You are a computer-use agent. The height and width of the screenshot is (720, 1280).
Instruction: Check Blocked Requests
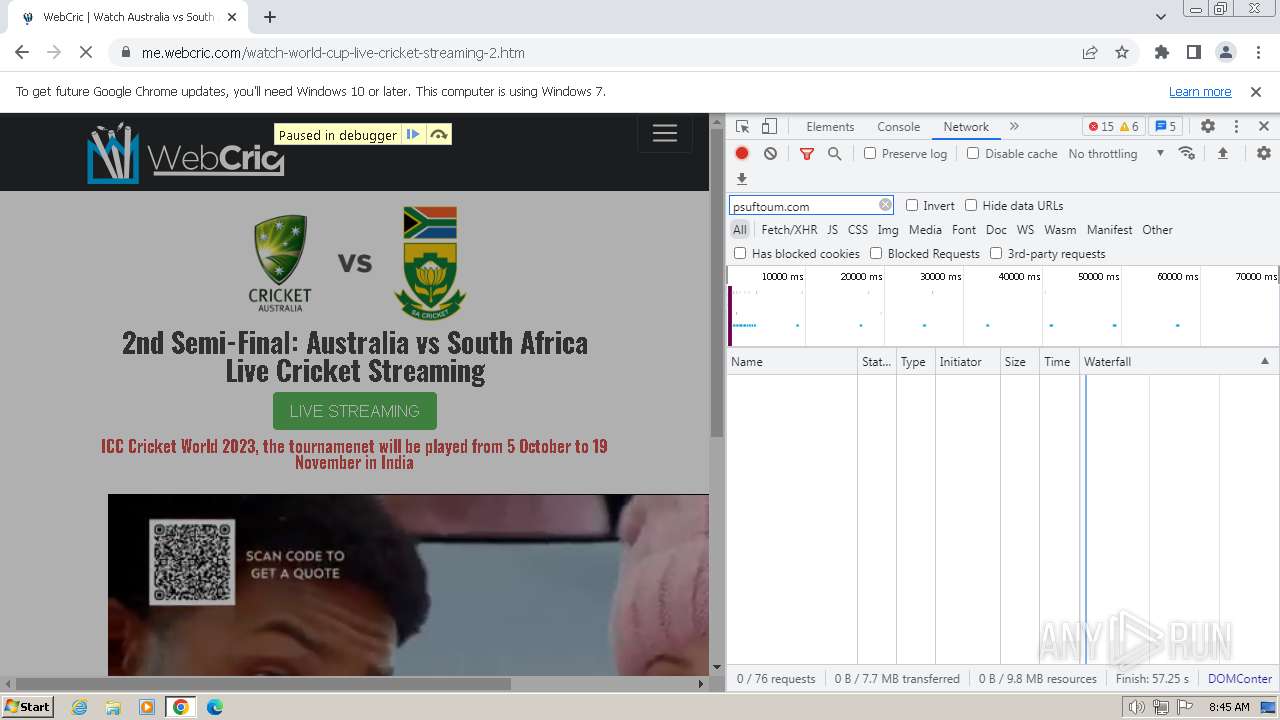click(876, 253)
